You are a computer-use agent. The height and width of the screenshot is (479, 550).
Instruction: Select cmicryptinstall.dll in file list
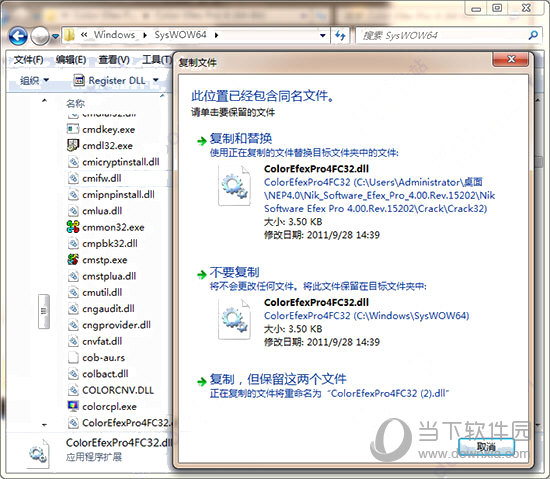(113, 162)
